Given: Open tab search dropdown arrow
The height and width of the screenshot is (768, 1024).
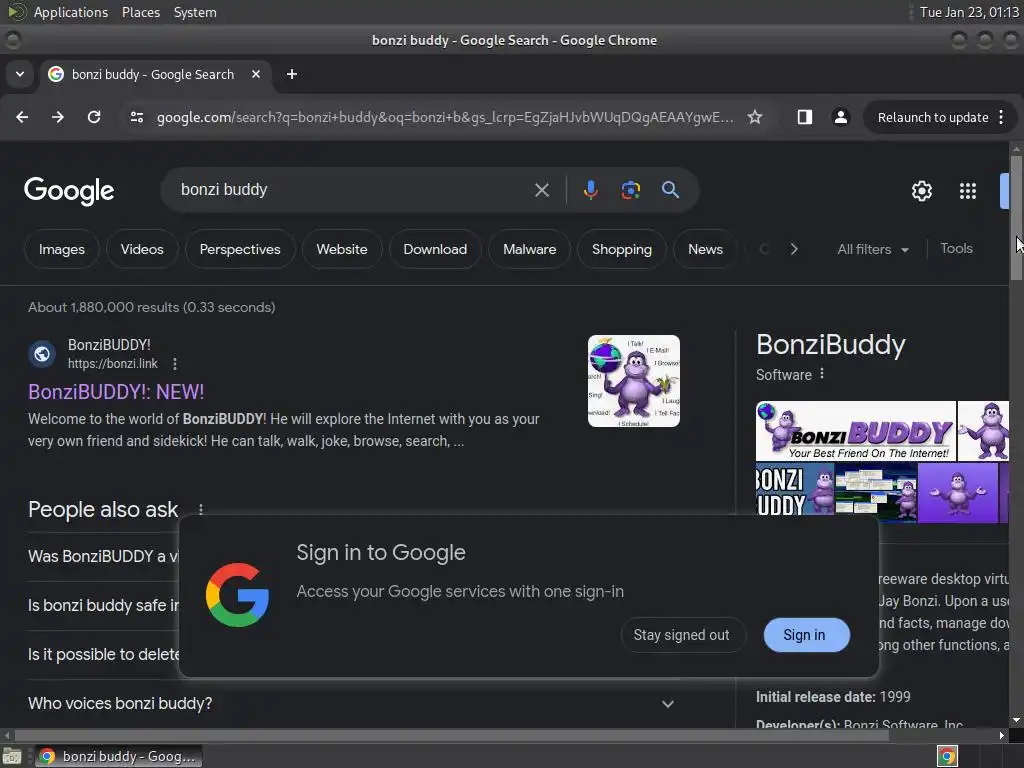Looking at the screenshot, I should coord(20,74).
